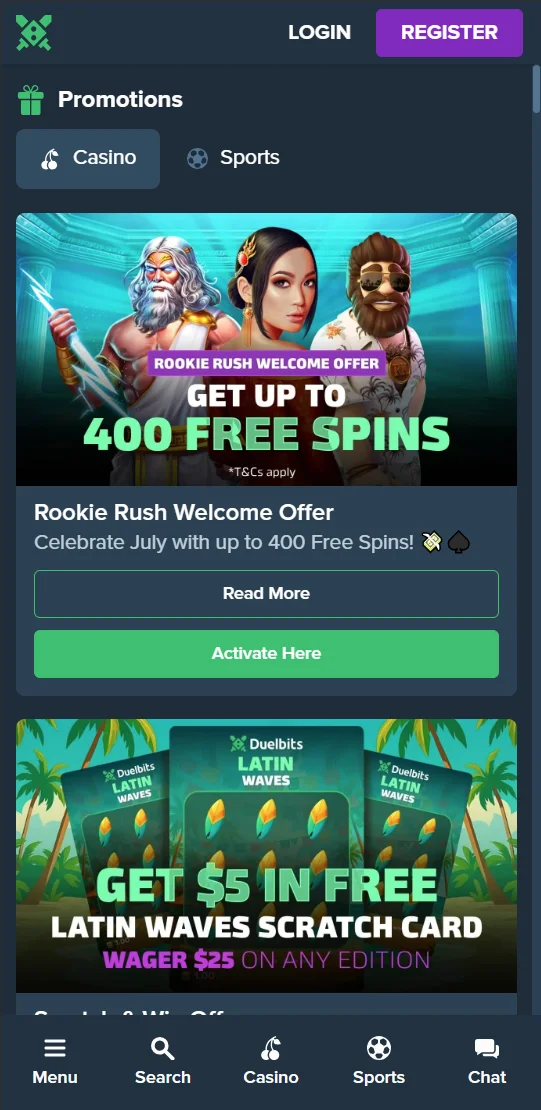Click the Rookie Rush Welcome Offer title
Image resolution: width=541 pixels, height=1110 pixels.
(183, 512)
